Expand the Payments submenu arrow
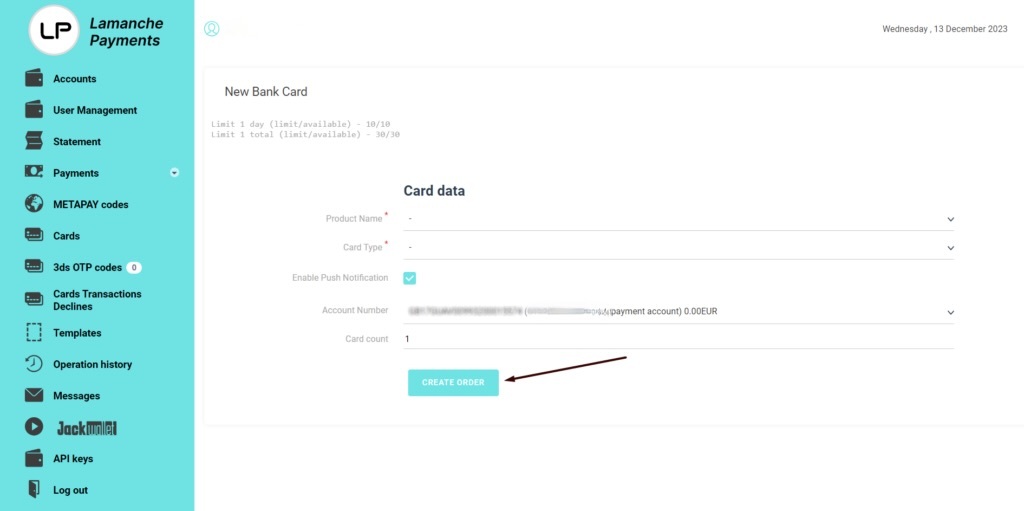 (x=174, y=173)
